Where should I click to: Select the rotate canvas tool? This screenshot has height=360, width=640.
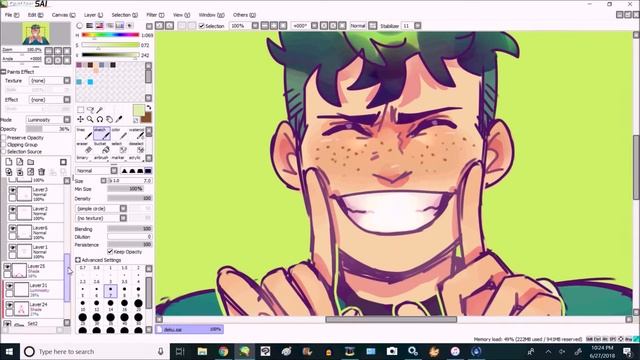[x=100, y=119]
